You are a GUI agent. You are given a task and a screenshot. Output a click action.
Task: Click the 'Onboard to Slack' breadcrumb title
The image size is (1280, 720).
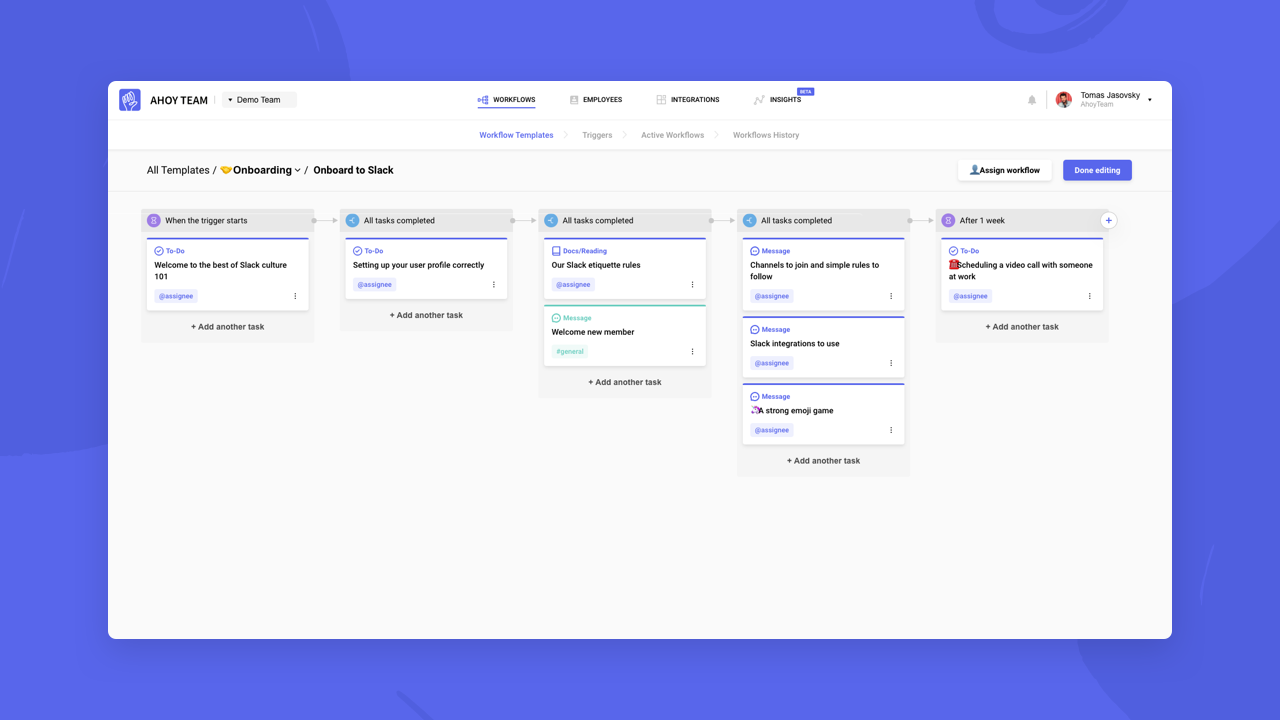353,170
